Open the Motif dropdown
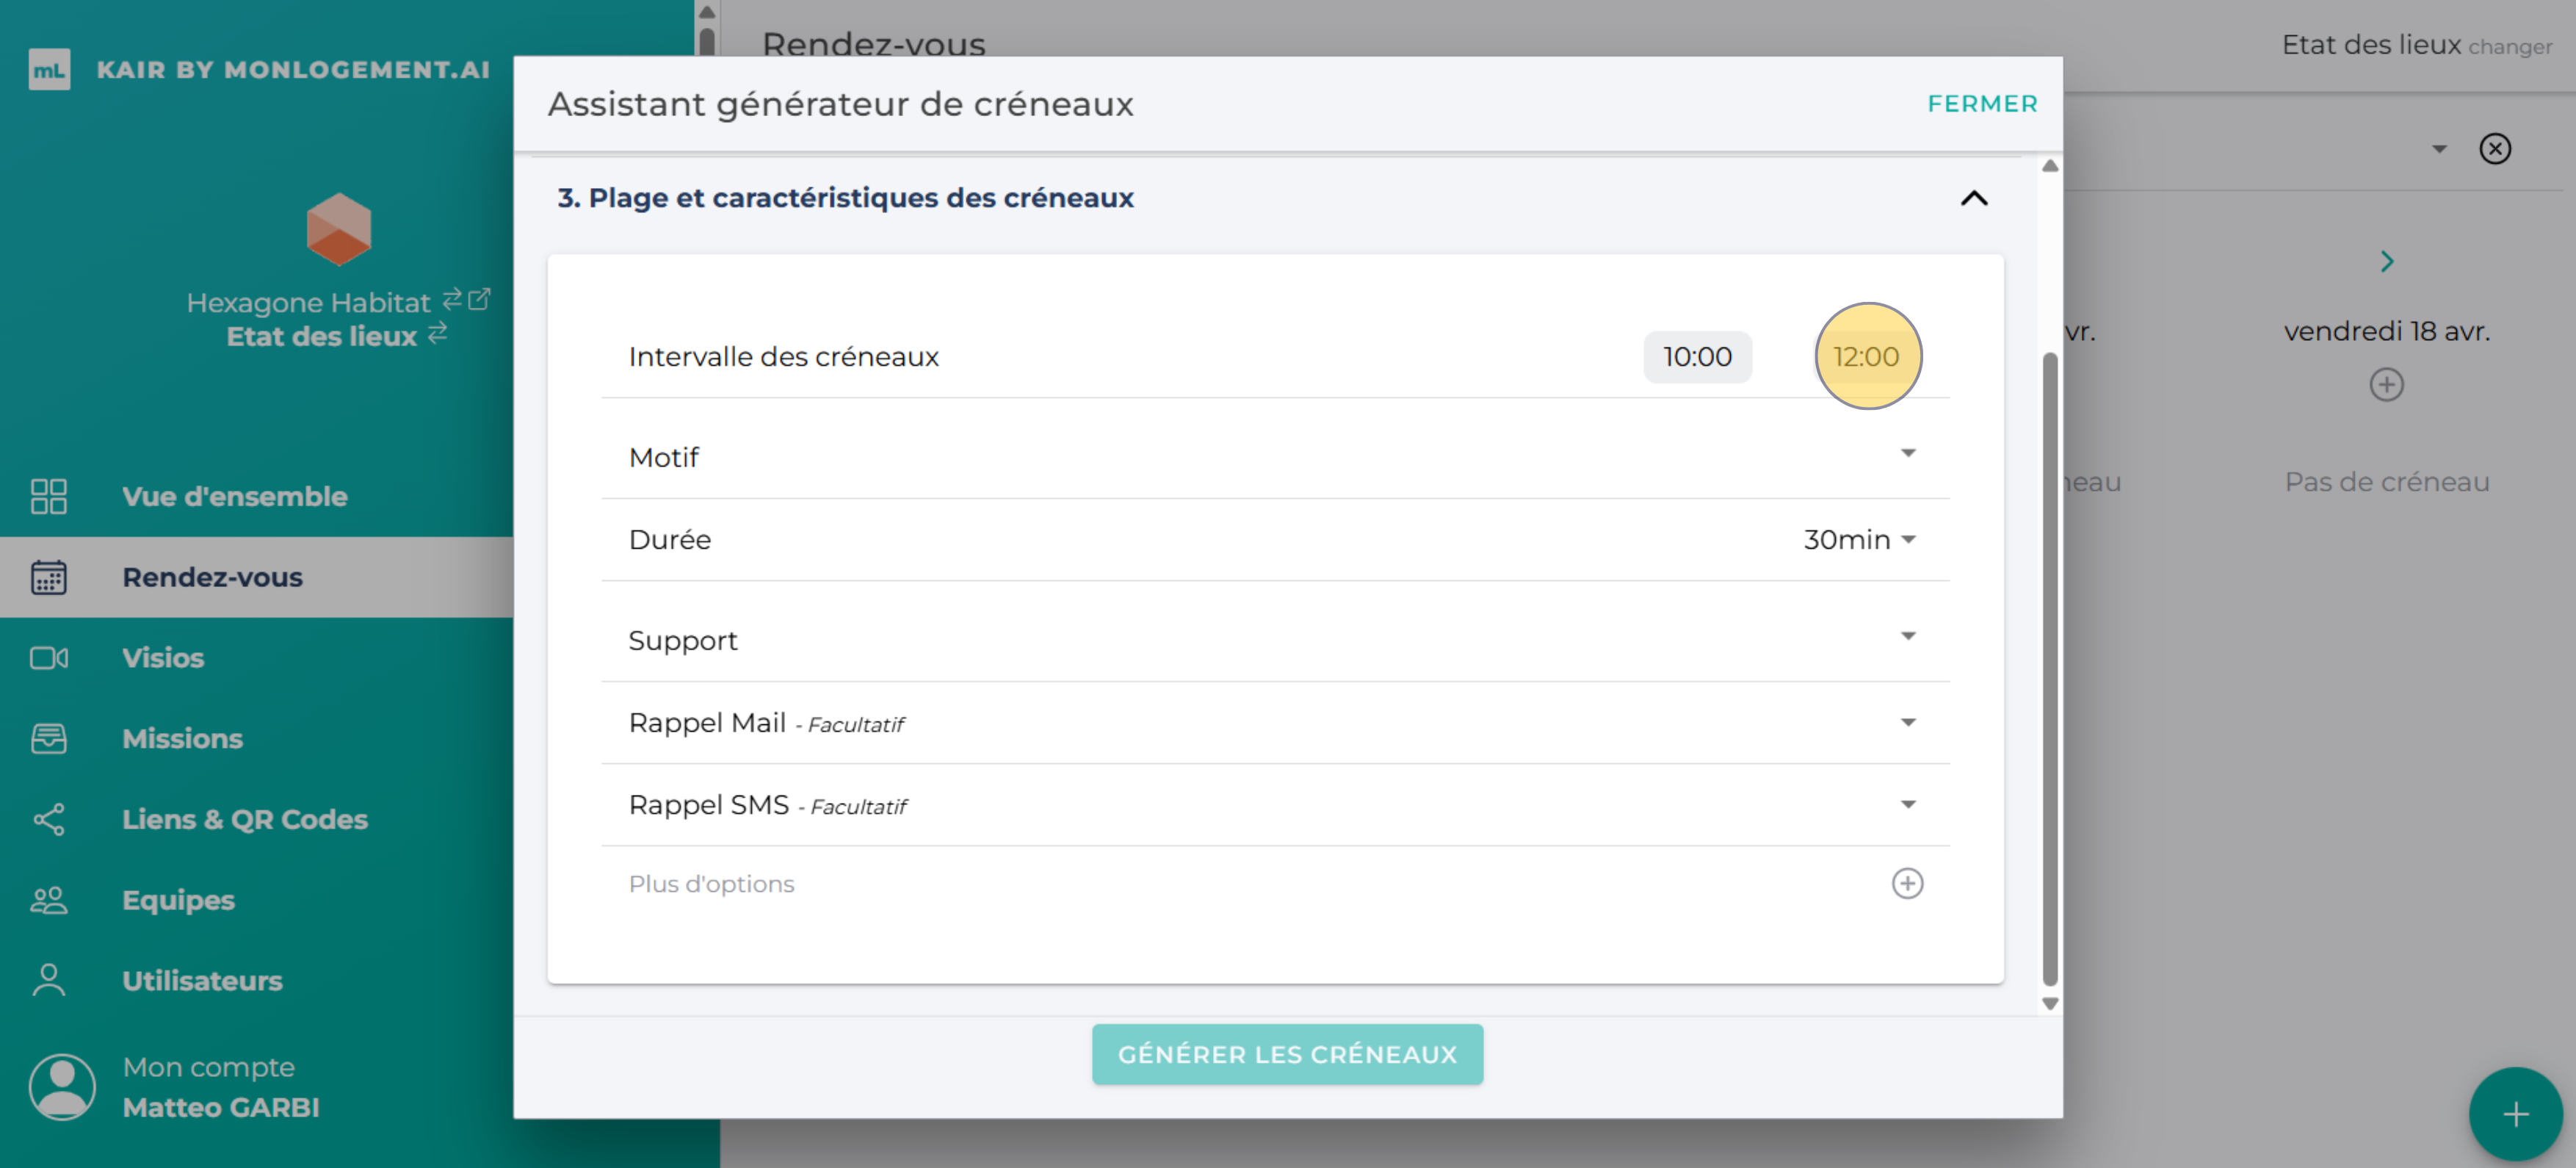Viewport: 2576px width, 1168px height. [x=1908, y=453]
